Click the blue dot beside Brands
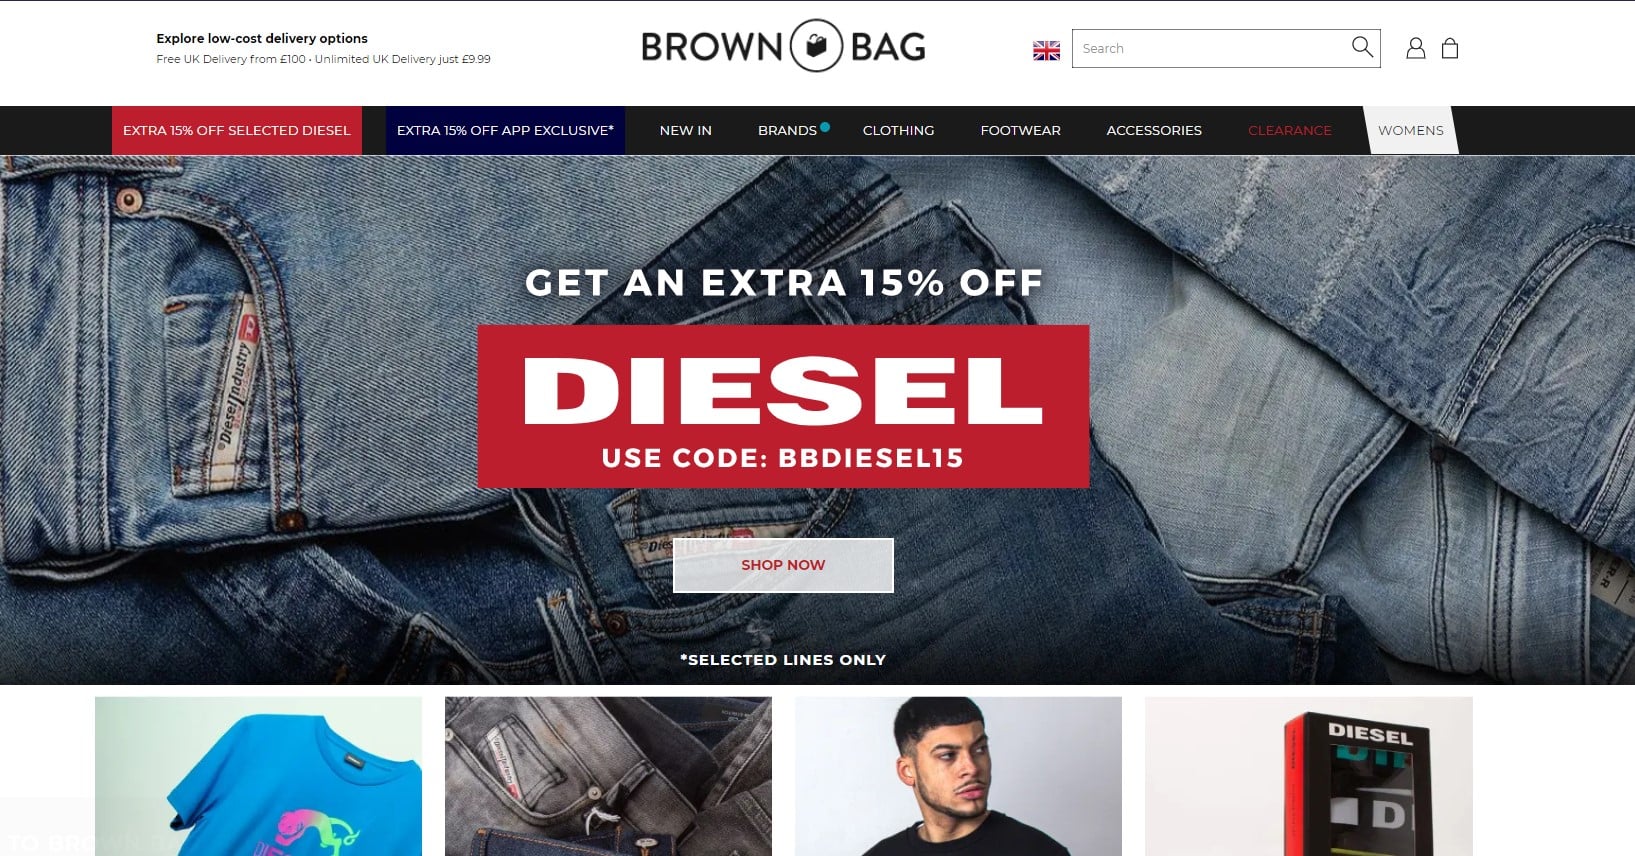This screenshot has width=1635, height=856. click(x=825, y=127)
